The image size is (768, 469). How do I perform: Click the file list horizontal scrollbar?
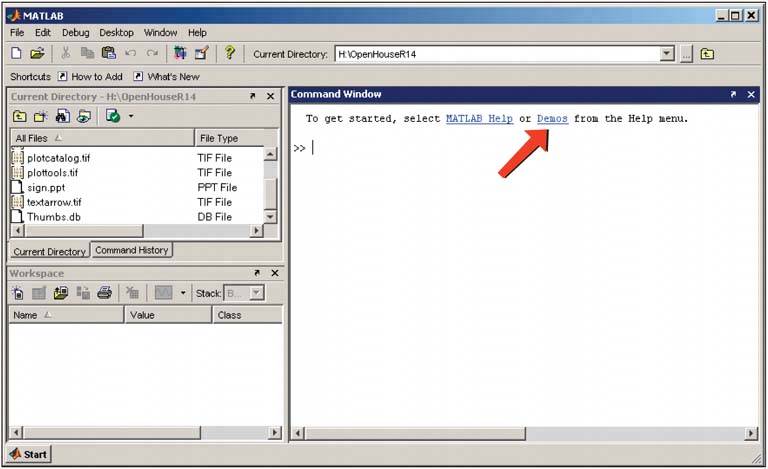136,231
